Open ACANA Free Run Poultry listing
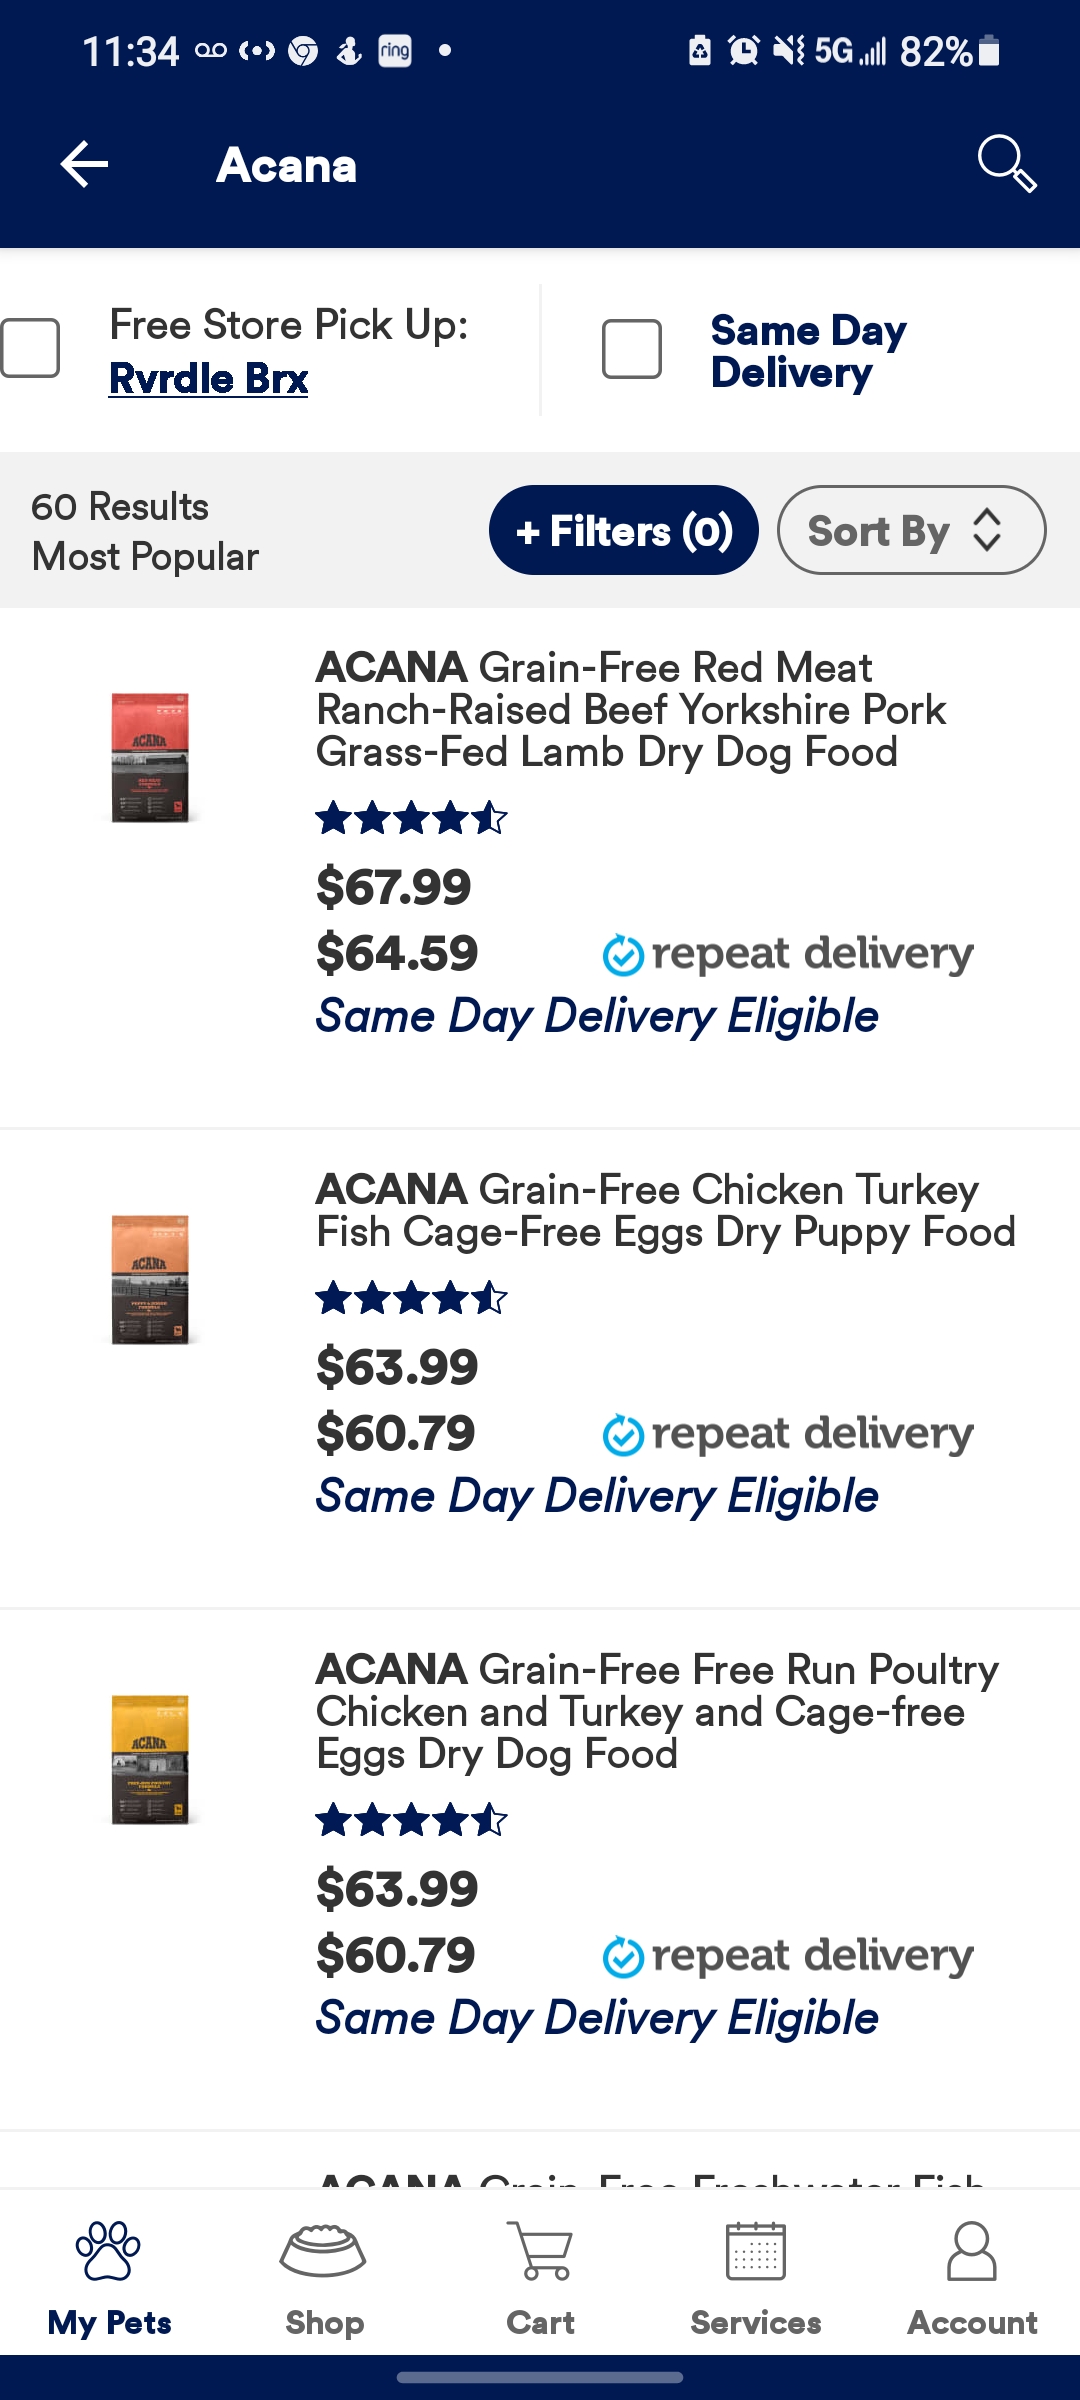 tap(657, 1711)
